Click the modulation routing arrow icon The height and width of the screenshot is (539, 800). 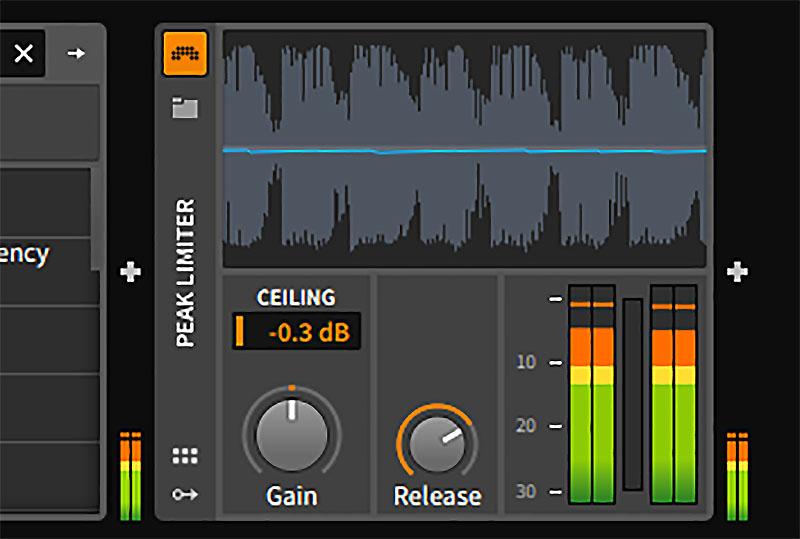pyautogui.click(x=185, y=494)
